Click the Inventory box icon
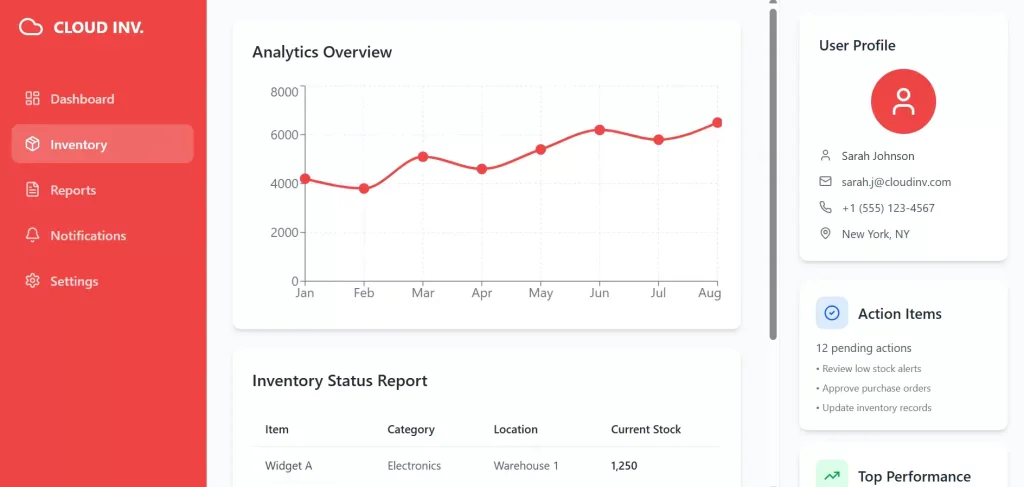 32,144
